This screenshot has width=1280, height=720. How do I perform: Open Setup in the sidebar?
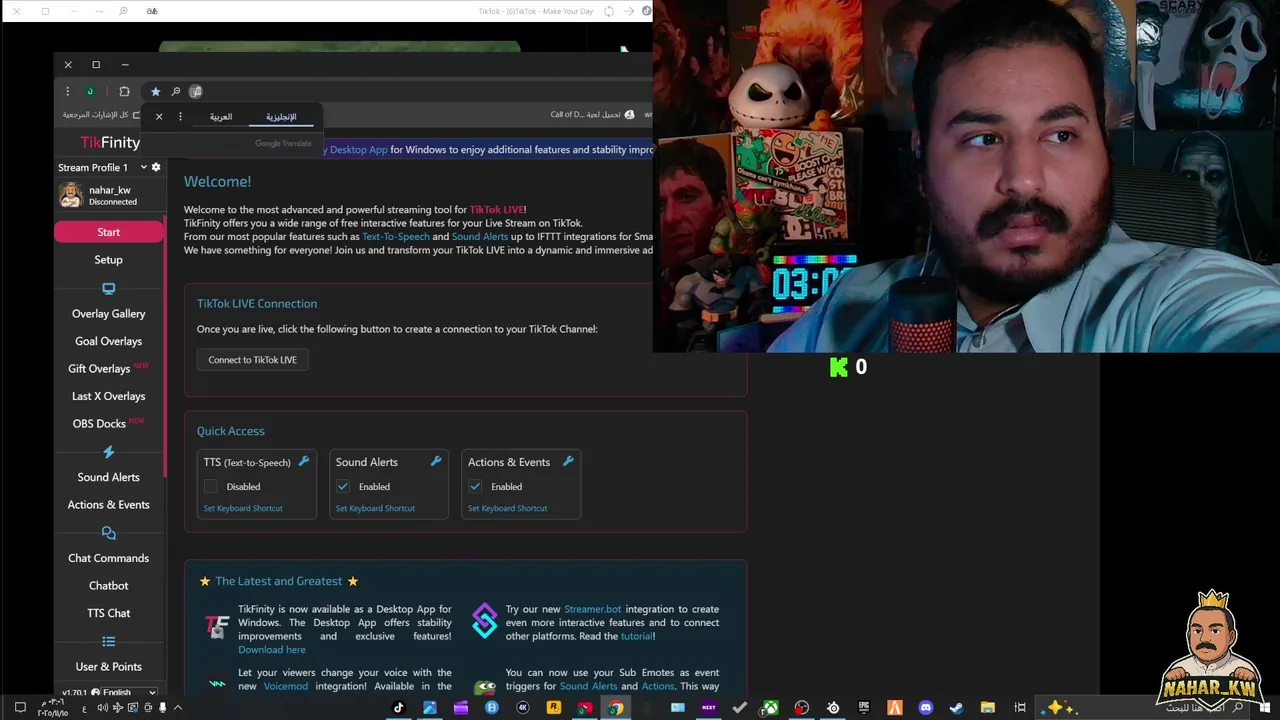pyautogui.click(x=109, y=260)
